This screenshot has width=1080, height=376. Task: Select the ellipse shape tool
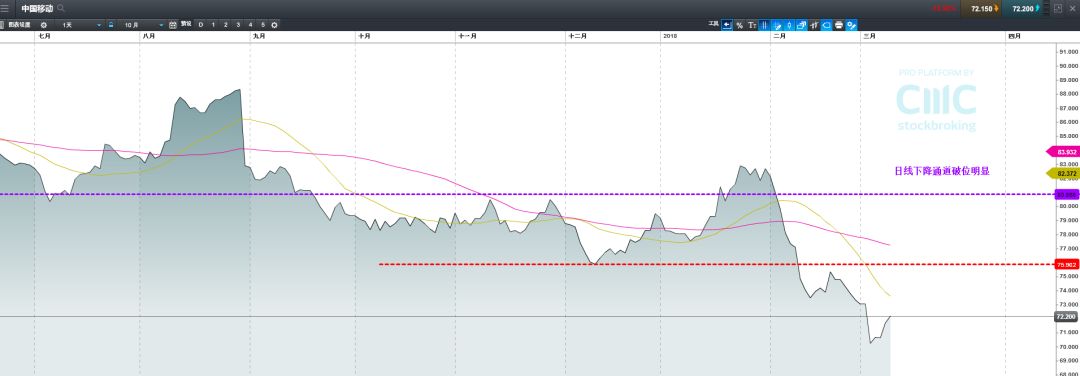click(827, 25)
